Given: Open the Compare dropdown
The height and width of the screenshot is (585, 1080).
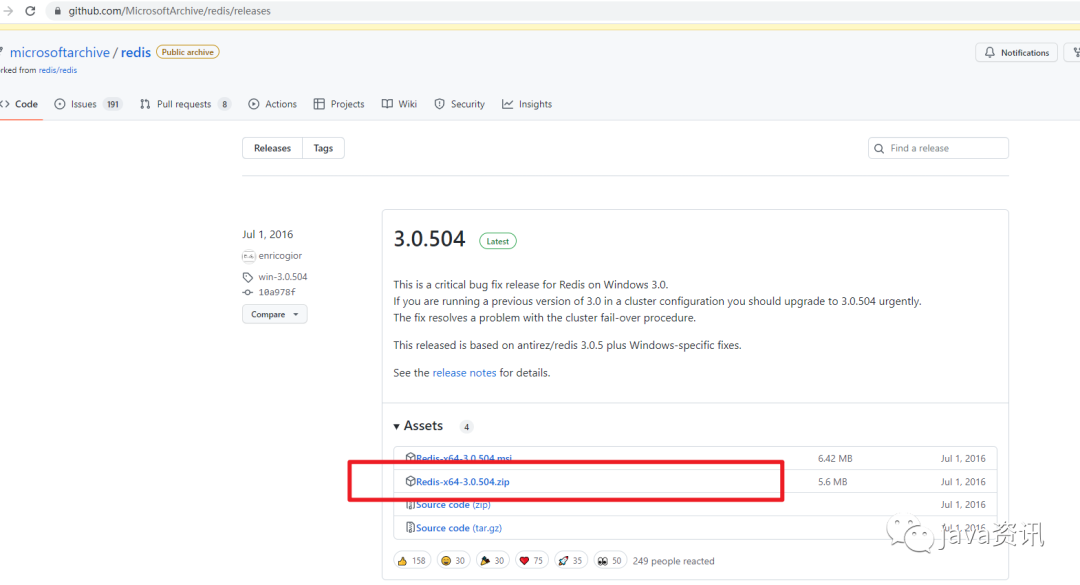Looking at the screenshot, I should pyautogui.click(x=274, y=314).
